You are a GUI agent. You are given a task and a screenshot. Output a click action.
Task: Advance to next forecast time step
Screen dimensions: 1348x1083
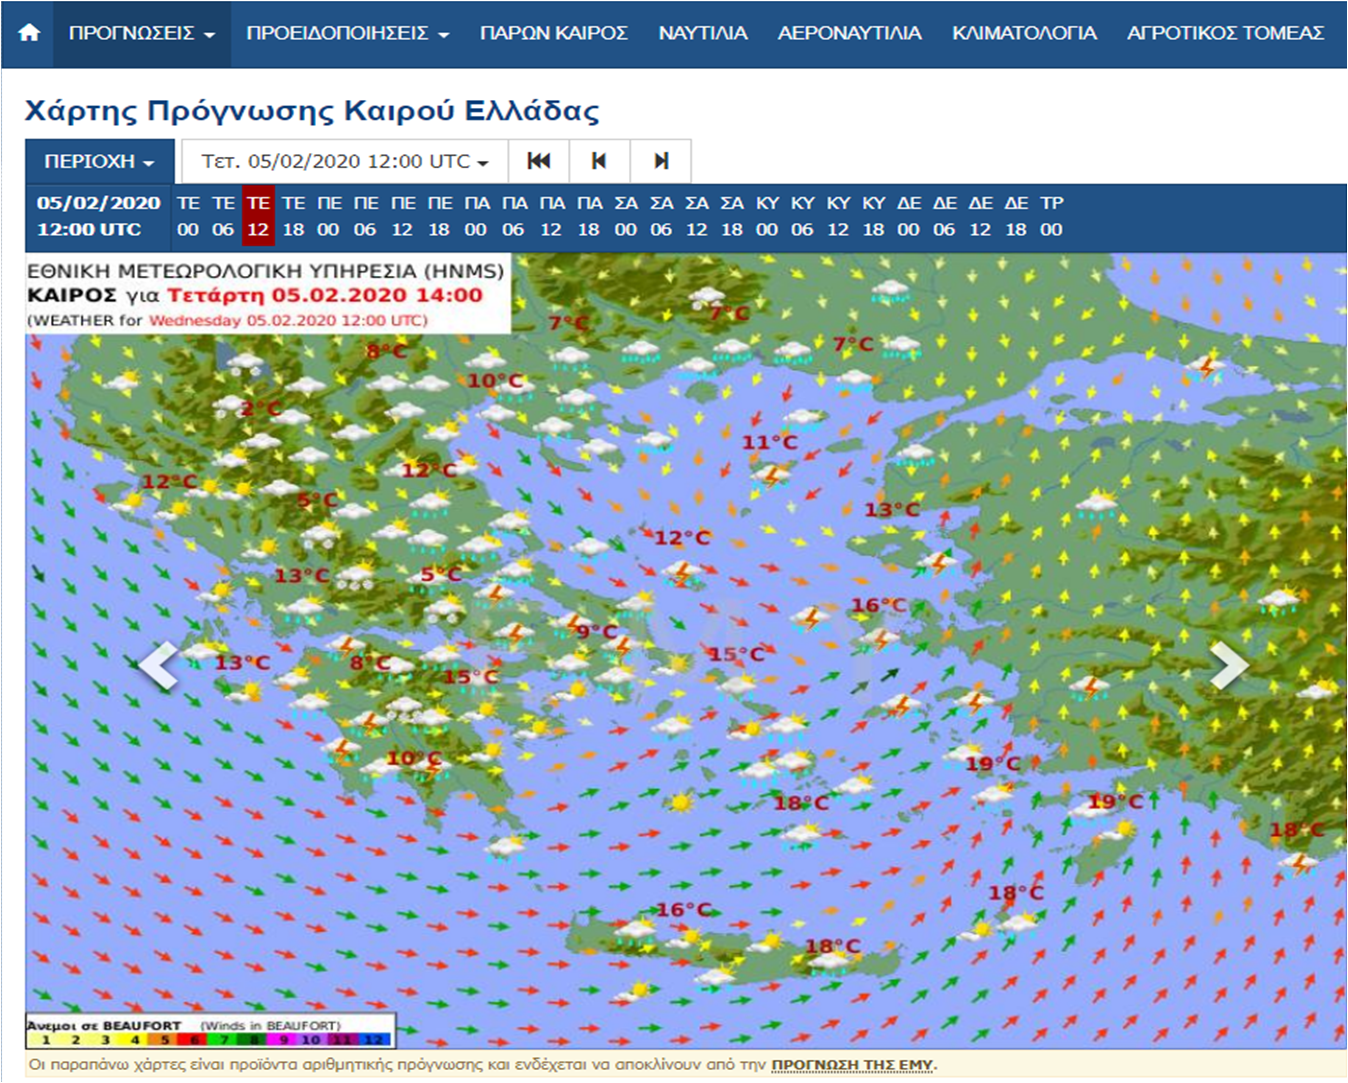click(660, 161)
